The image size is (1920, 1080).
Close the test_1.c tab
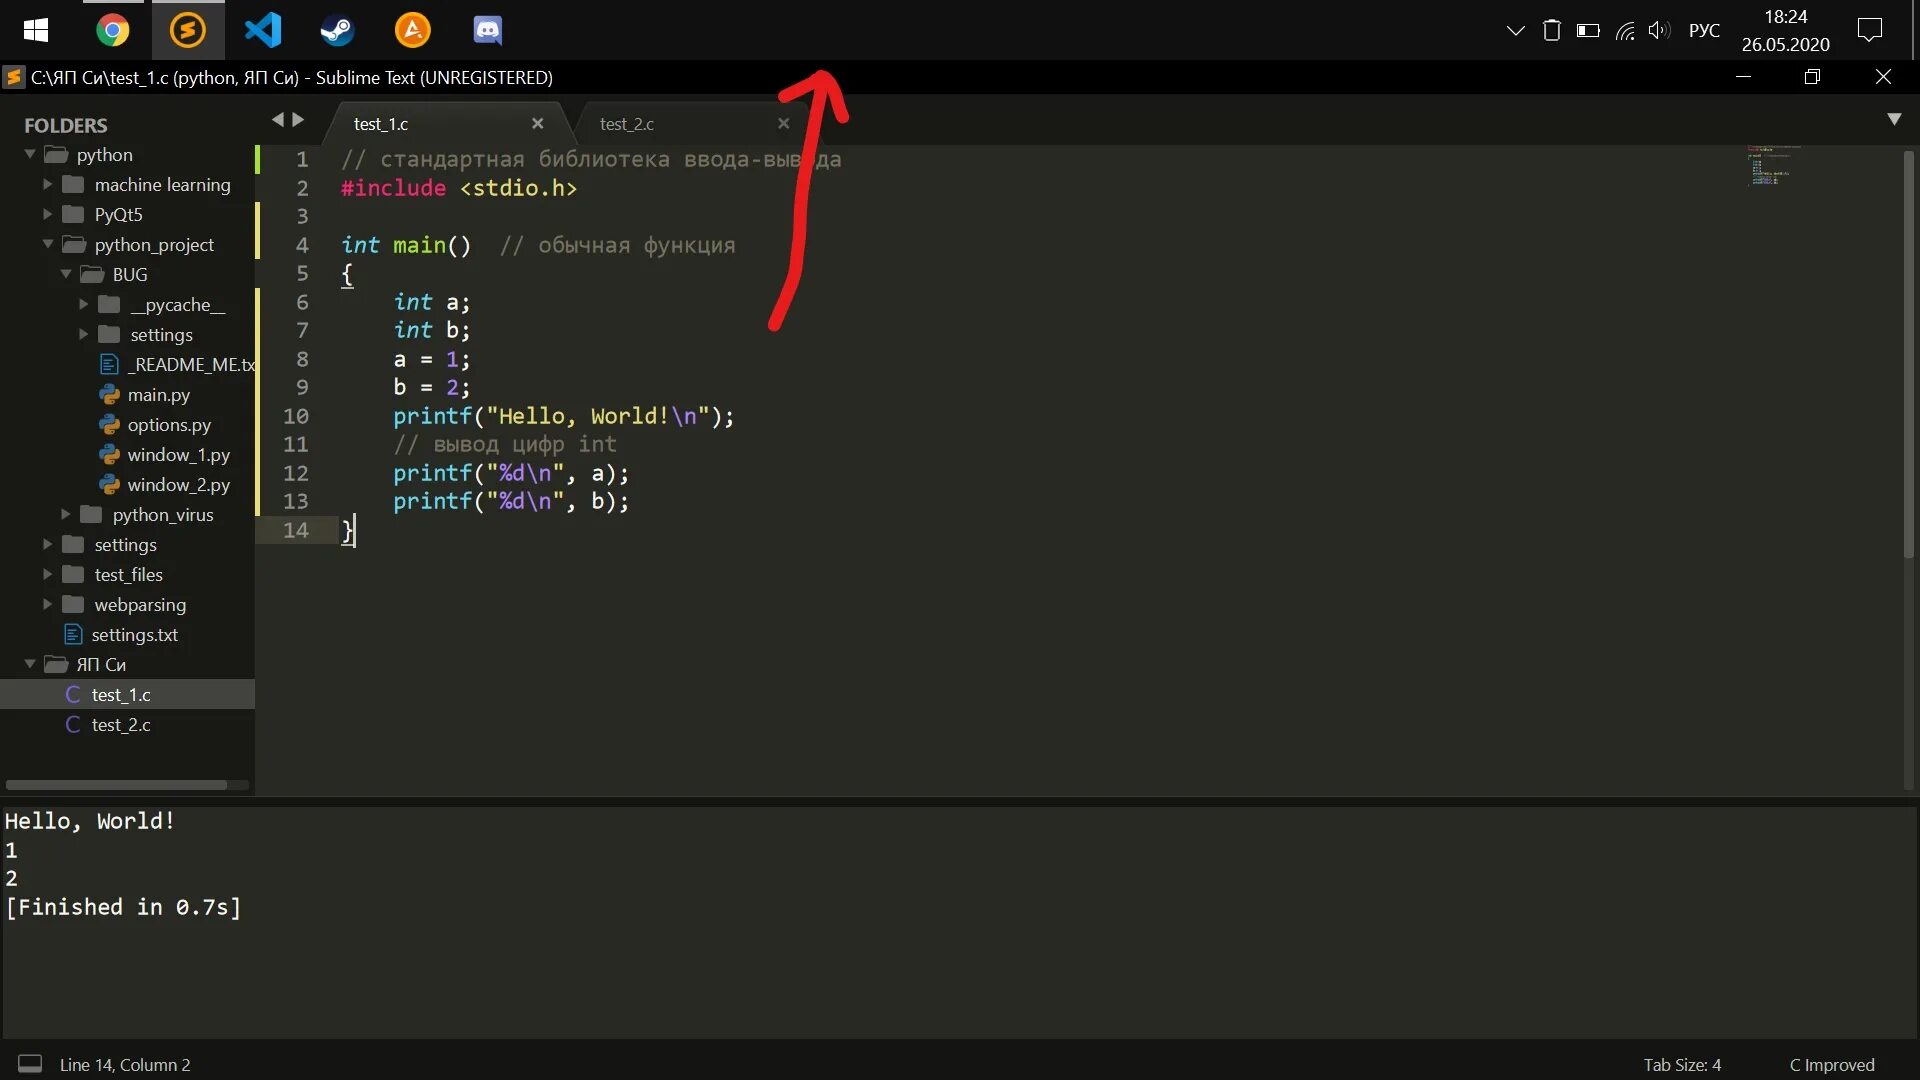[x=538, y=124]
